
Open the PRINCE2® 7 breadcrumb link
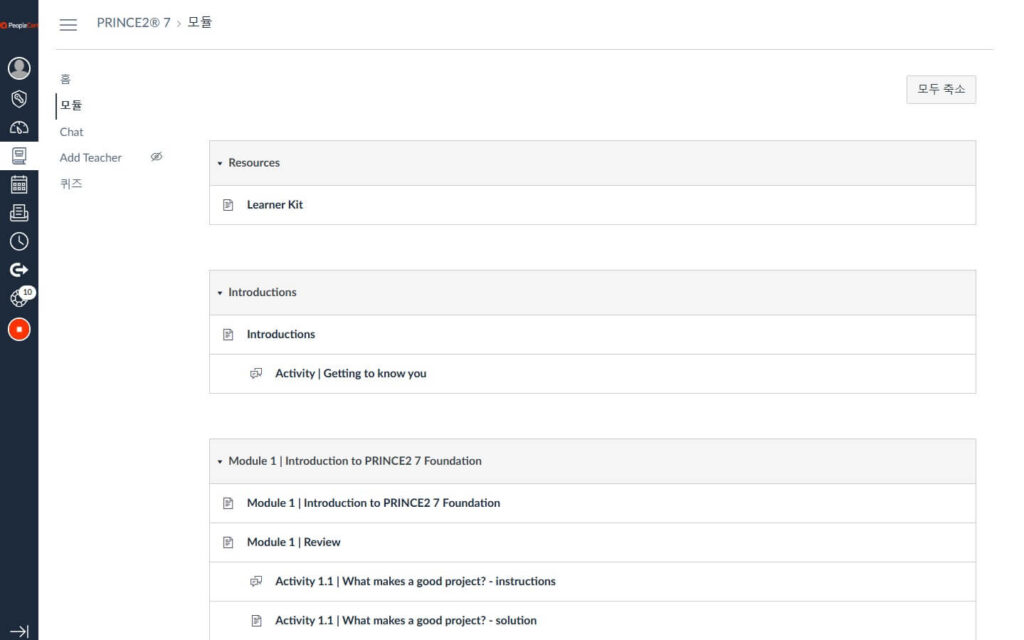[133, 23]
